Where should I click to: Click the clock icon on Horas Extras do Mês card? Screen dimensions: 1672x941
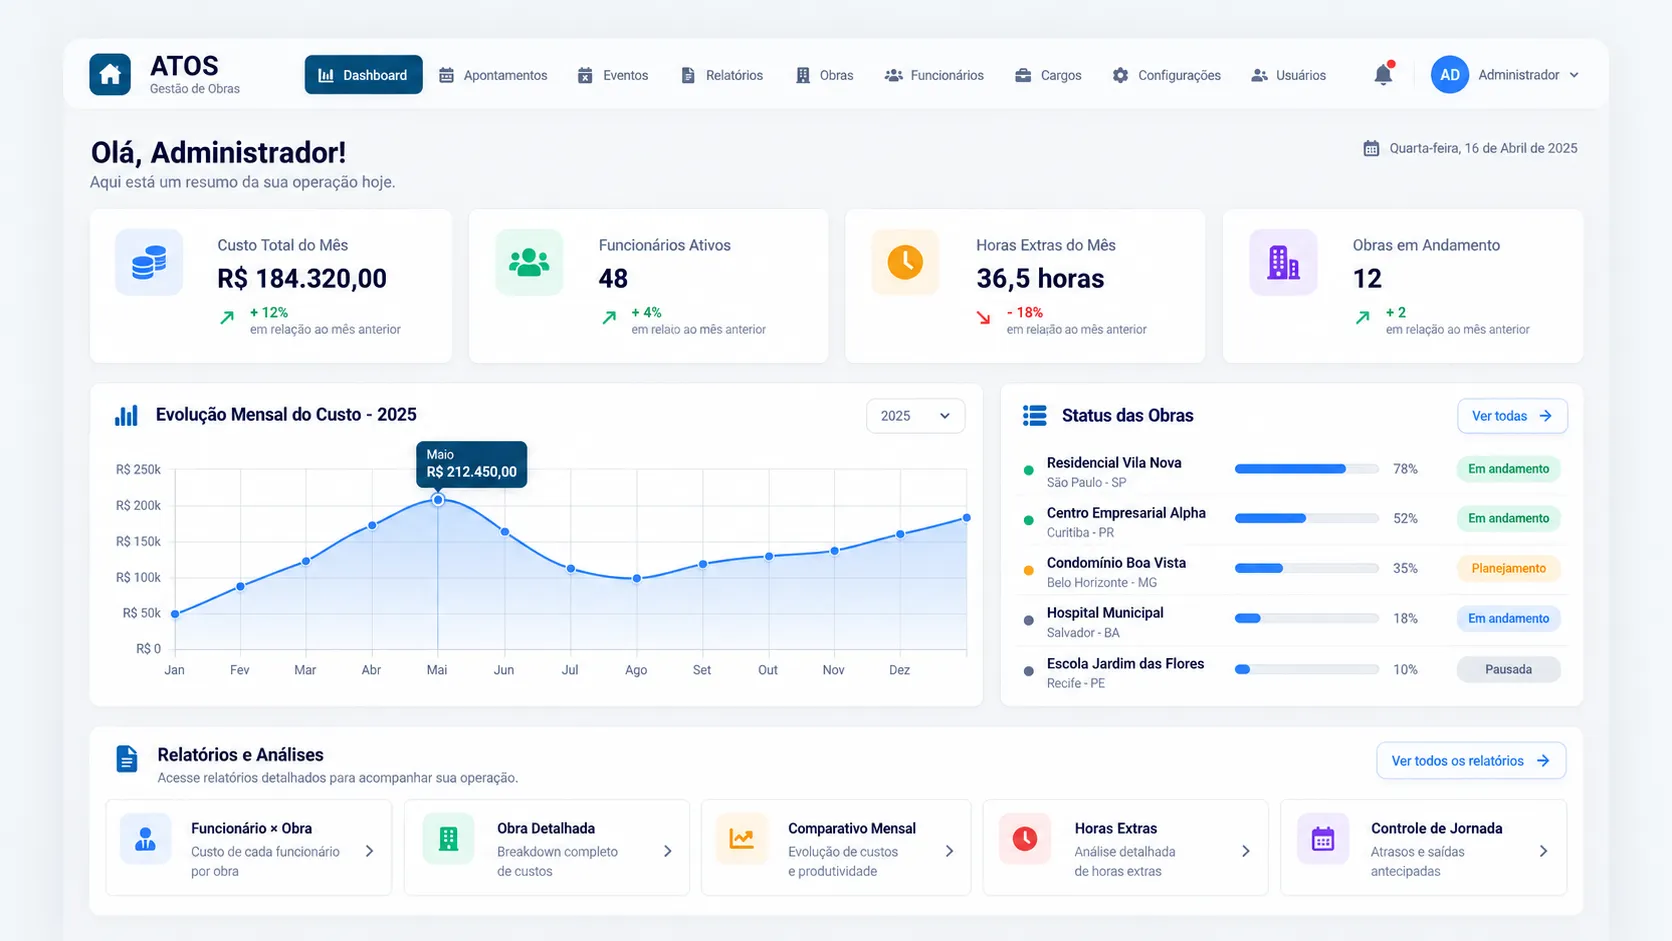click(905, 262)
